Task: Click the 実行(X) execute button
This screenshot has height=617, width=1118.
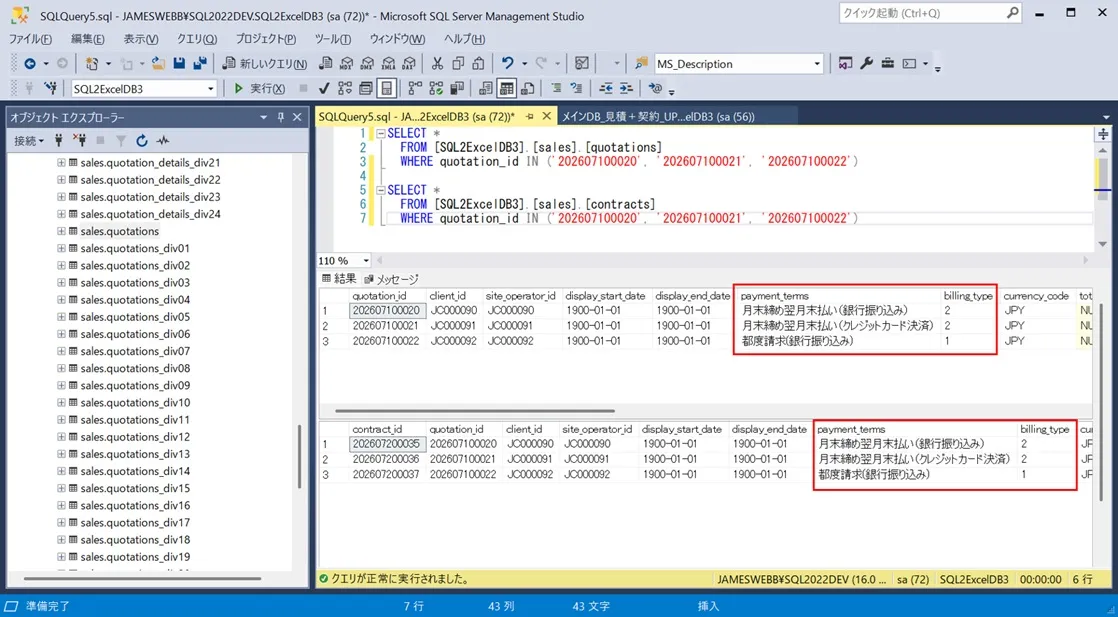Action: pos(260,88)
